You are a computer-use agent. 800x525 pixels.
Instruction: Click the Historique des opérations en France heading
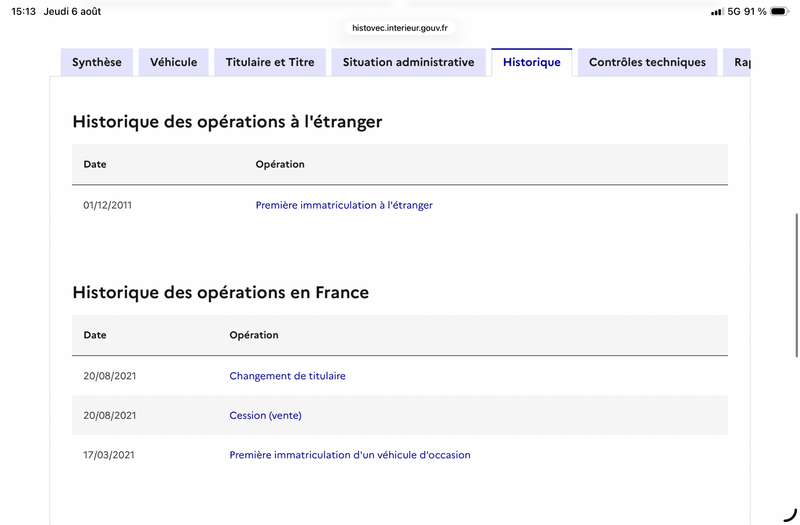tap(220, 292)
